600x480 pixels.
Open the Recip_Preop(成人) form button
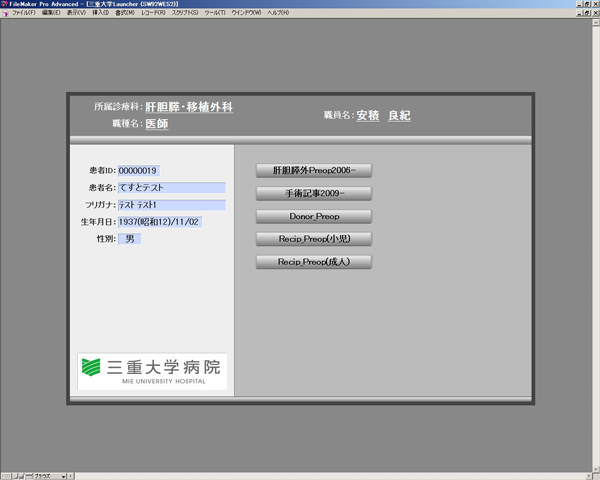pos(314,262)
